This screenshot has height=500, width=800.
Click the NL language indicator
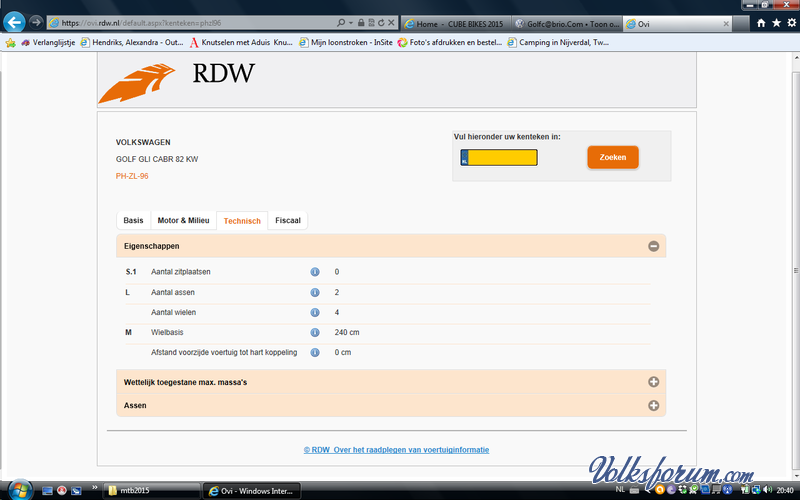coord(620,489)
